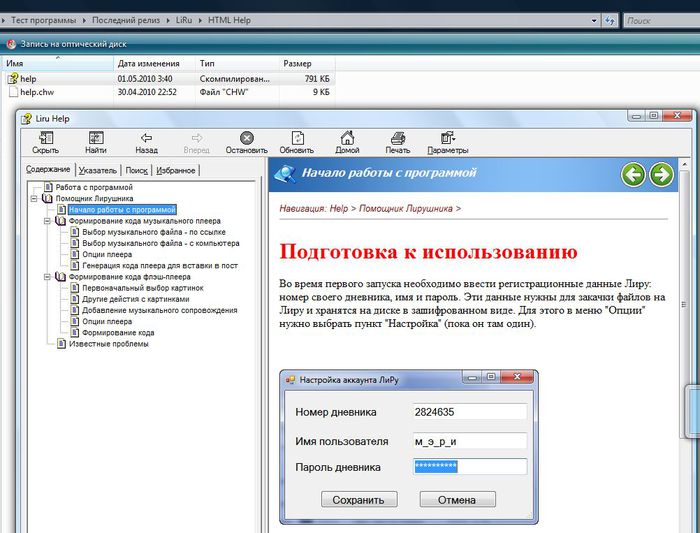This screenshot has width=700, height=533.
Task: Open Выбор музыкального файла - по ссылке
Action: click(154, 232)
